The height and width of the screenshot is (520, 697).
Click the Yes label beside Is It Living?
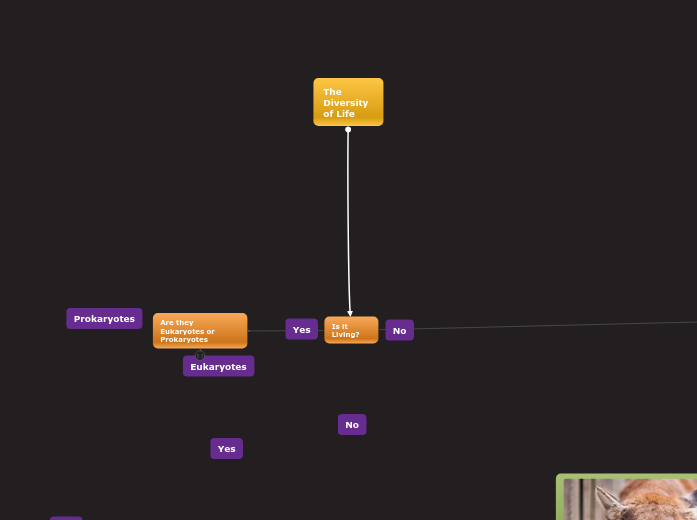pyautogui.click(x=301, y=330)
